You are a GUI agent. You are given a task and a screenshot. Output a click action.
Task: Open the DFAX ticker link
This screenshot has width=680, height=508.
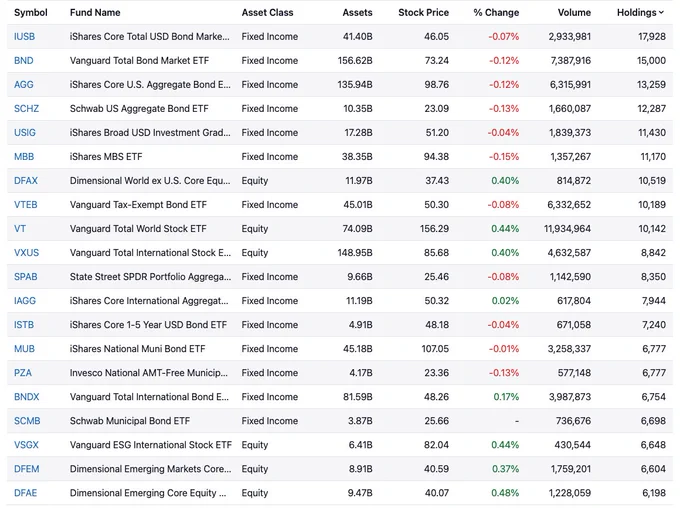[x=26, y=180]
